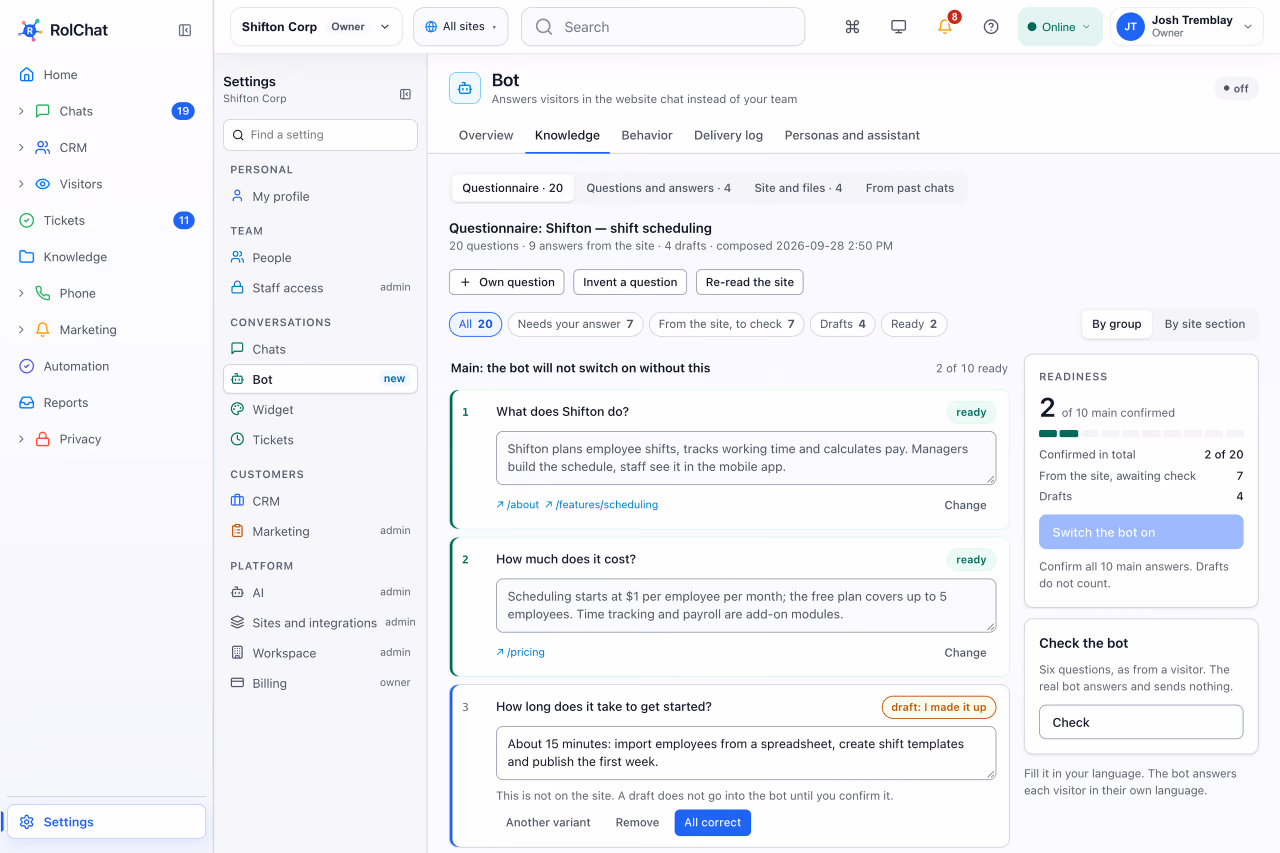Viewport: 1280px width, 853px height.
Task: Confirm draft with All correct
Action: (712, 823)
